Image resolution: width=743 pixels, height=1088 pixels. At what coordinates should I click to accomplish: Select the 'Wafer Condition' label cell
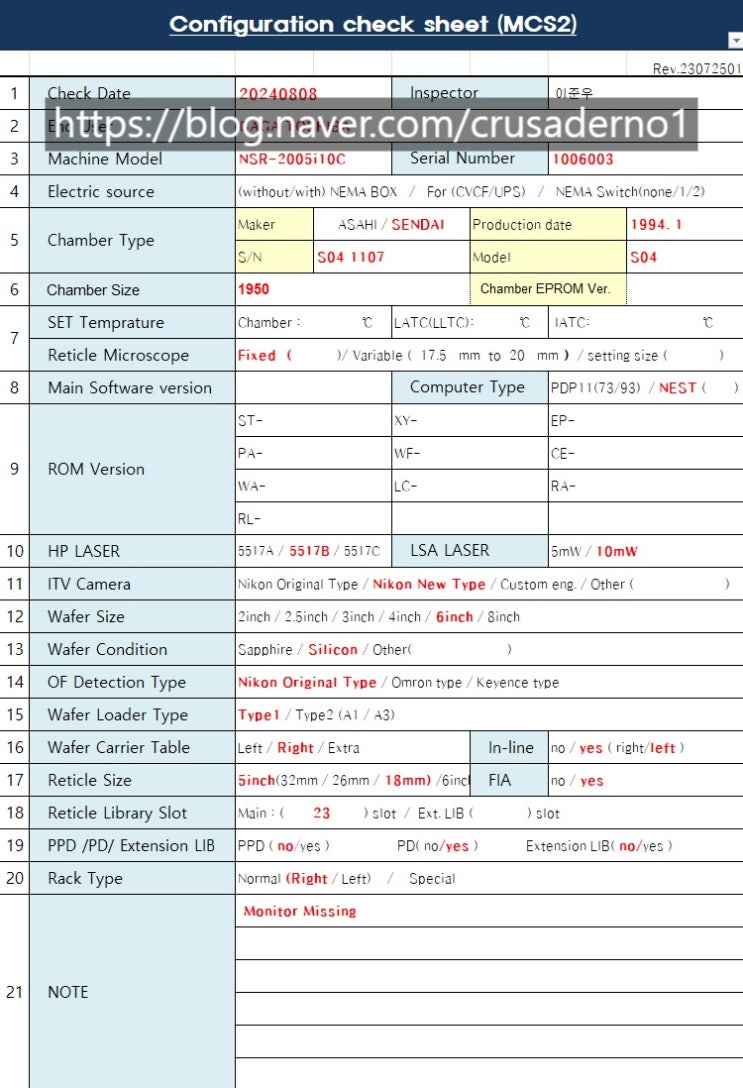132,649
